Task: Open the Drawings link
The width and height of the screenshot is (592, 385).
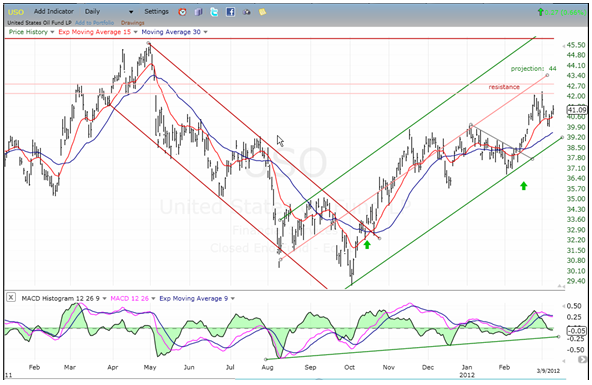Action: click(x=133, y=23)
